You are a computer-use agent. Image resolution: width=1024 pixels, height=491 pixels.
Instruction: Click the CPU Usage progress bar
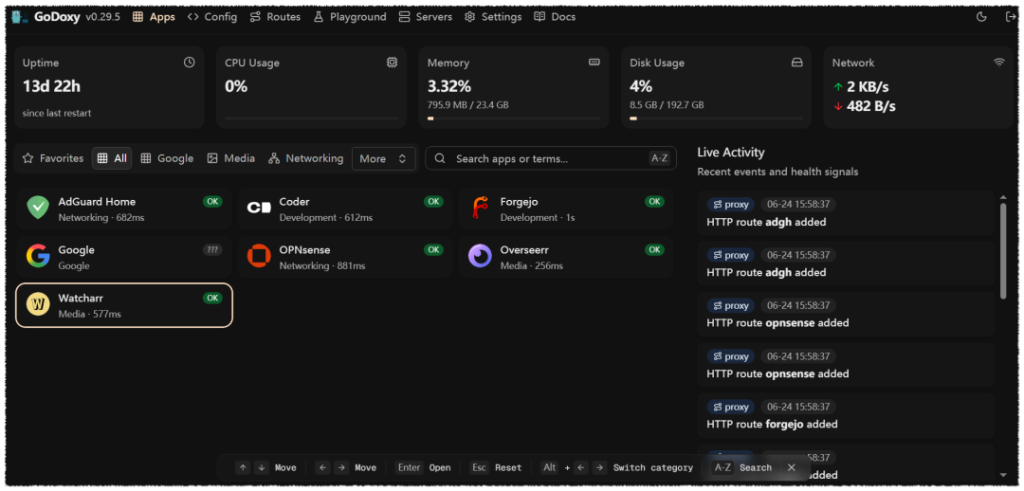point(312,118)
